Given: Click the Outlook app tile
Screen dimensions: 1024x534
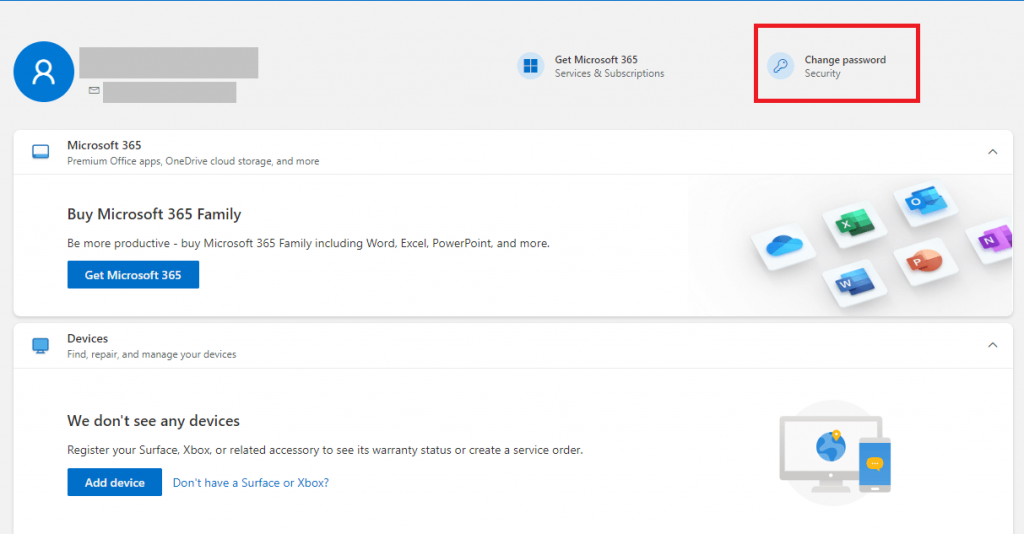Looking at the screenshot, I should (925, 202).
